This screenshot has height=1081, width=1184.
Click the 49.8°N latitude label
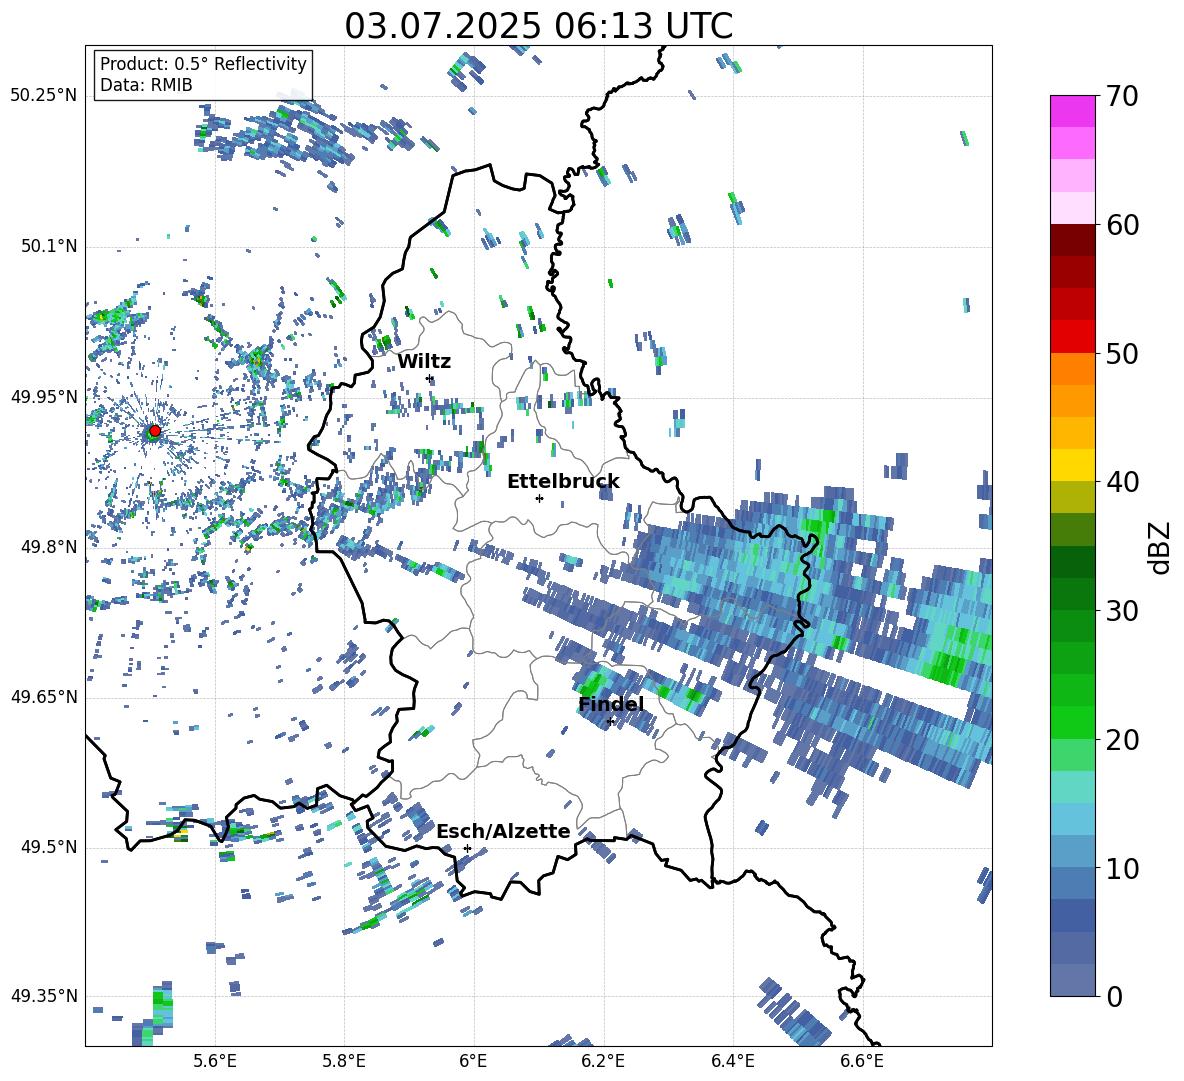coord(49,547)
